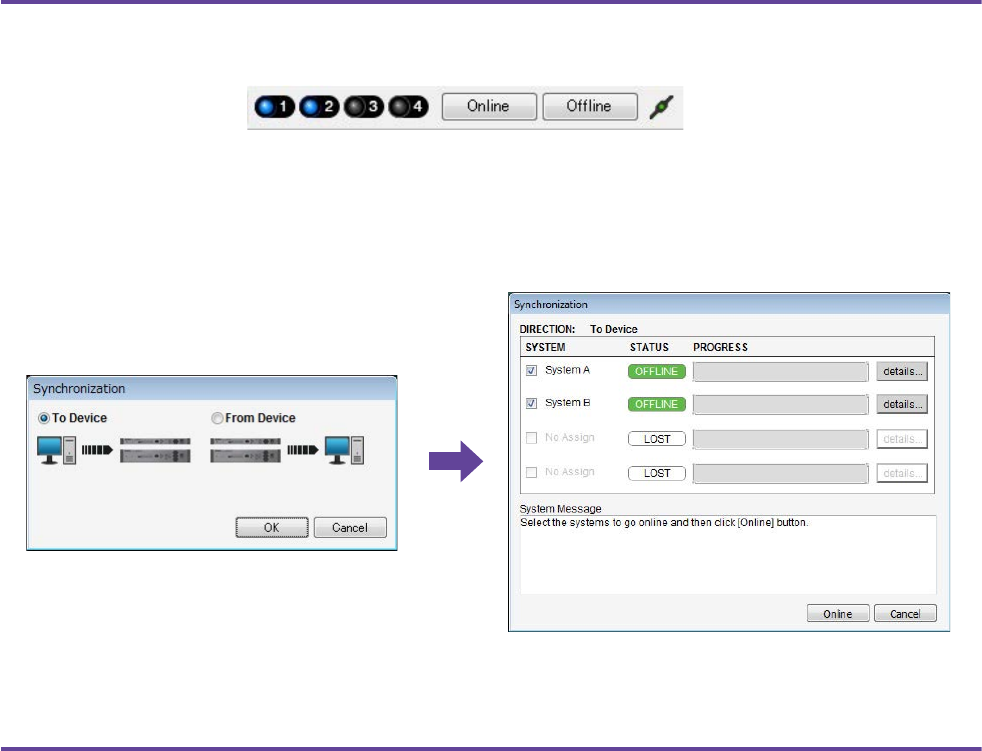Select system indicator 2 in toolbar
Screen dimensions: 982x751
[x=319, y=106]
